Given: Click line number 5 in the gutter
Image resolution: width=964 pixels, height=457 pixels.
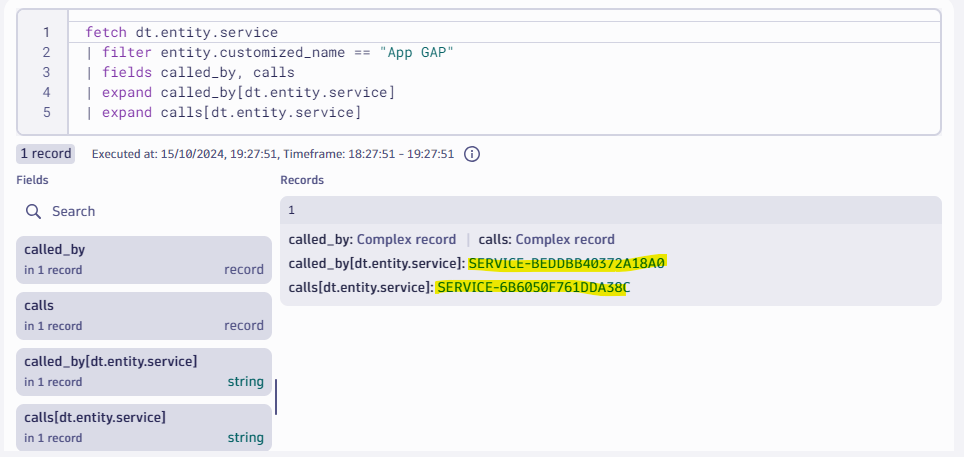Looking at the screenshot, I should click(x=47, y=113).
